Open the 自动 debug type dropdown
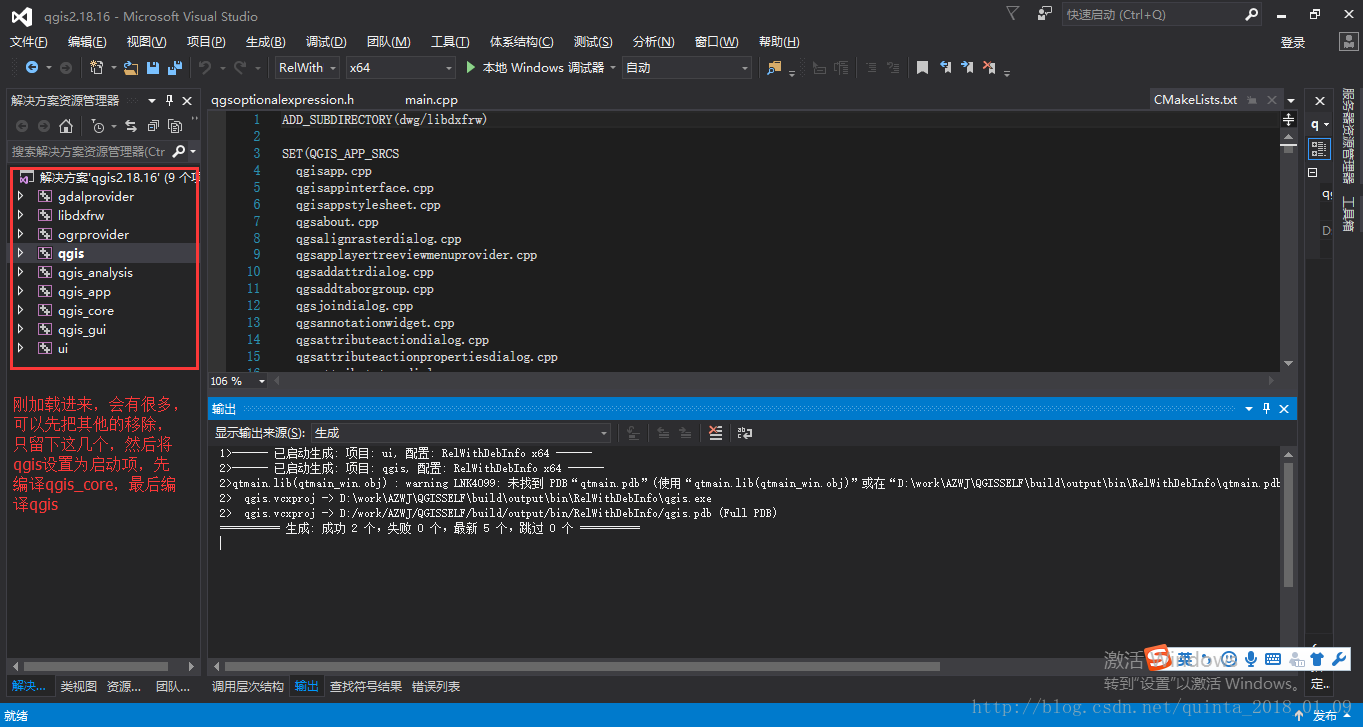 [686, 68]
